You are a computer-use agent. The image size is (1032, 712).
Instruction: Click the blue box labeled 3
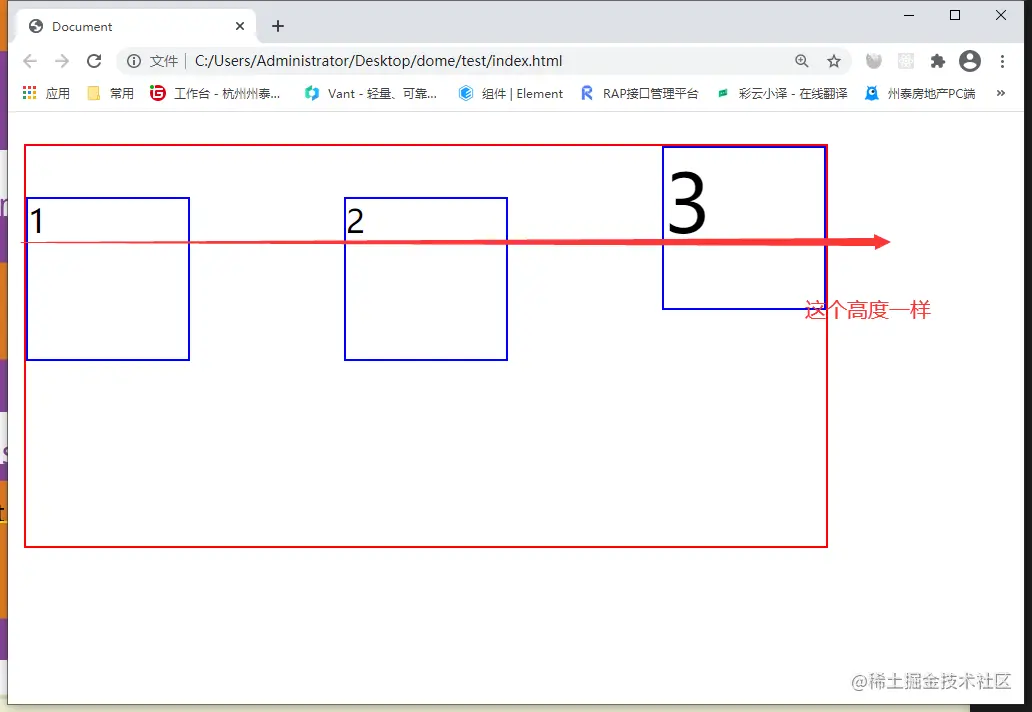tap(744, 228)
